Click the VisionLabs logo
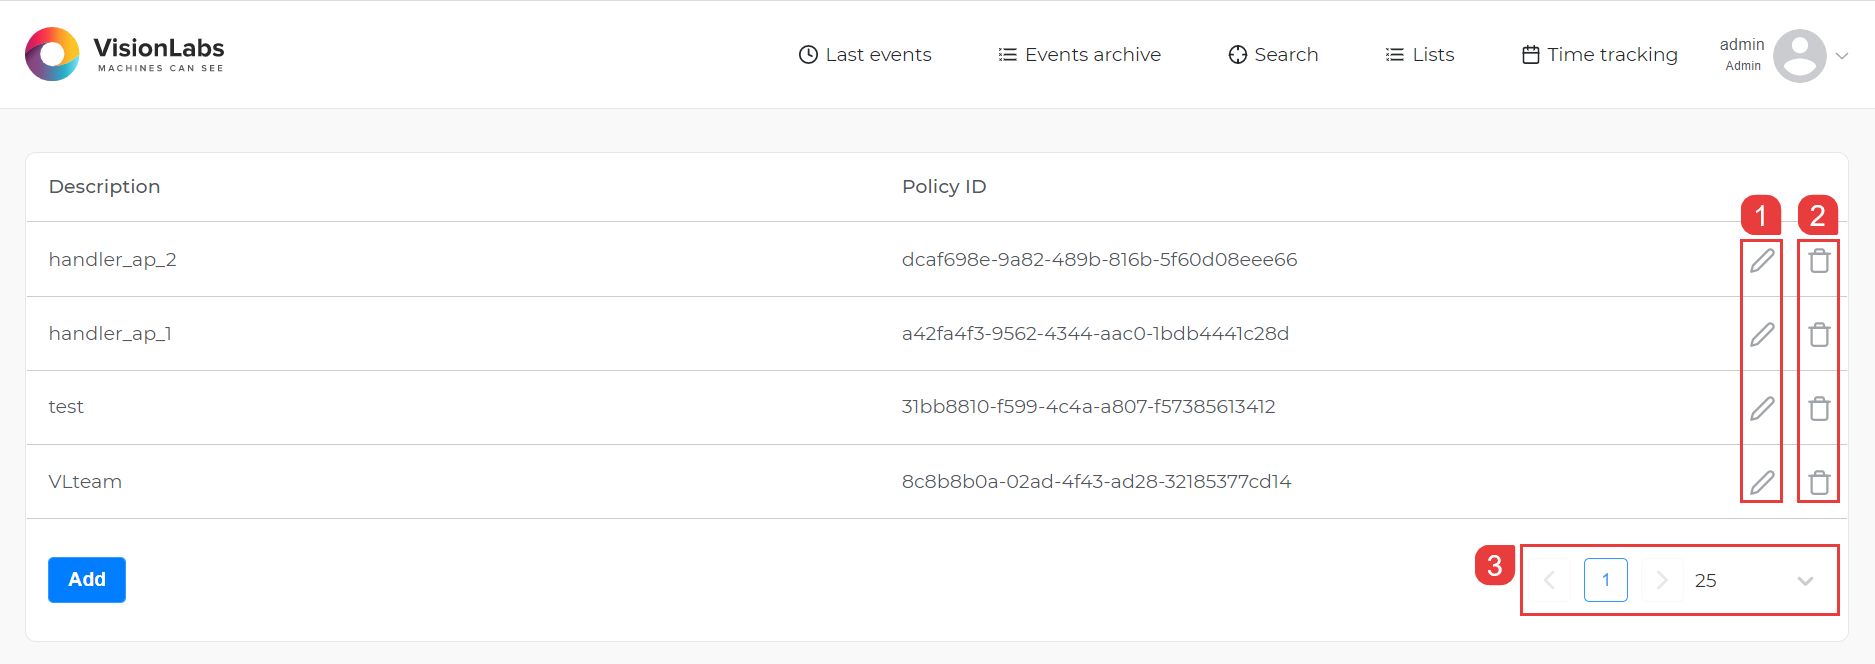The image size is (1875, 664). [x=125, y=54]
